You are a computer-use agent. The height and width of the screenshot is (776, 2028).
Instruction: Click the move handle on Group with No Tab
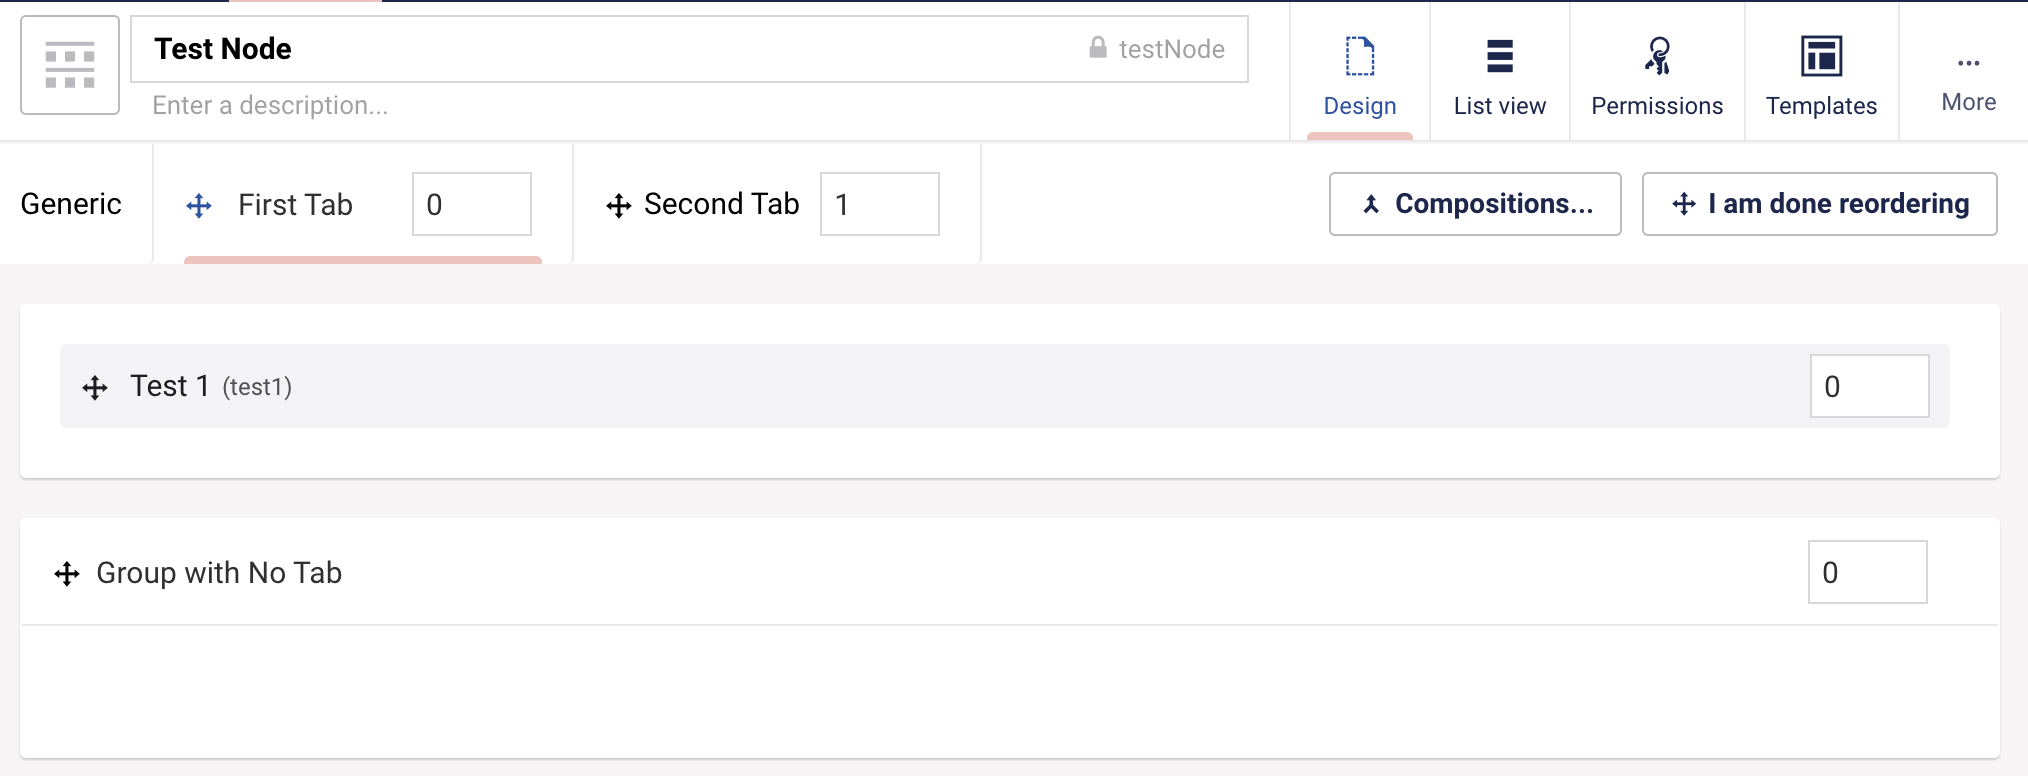coord(66,573)
